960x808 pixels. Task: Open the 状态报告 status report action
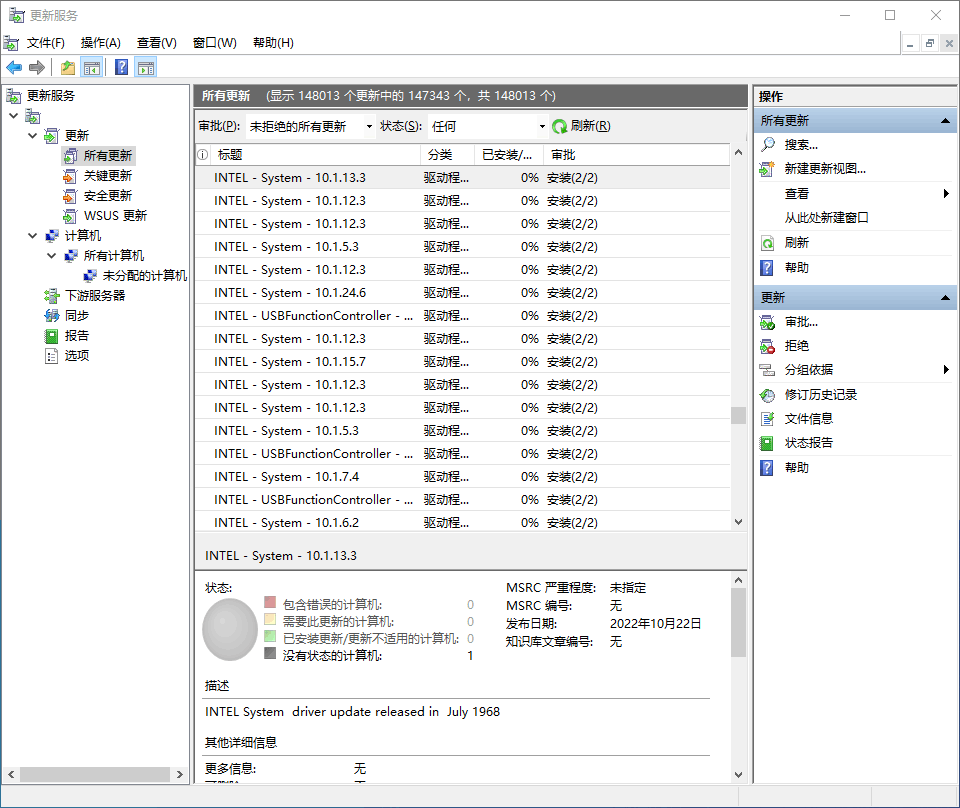coord(808,443)
